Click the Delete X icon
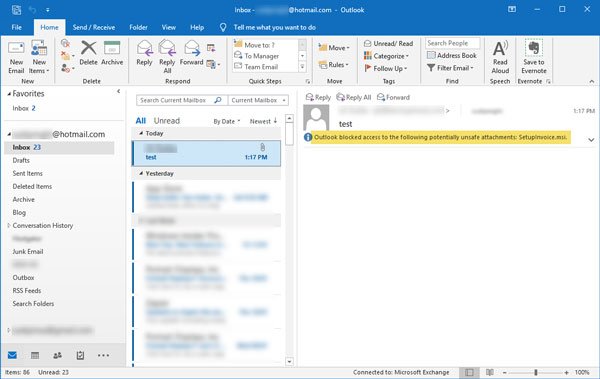The height and width of the screenshot is (379, 600). pyautogui.click(x=88, y=48)
